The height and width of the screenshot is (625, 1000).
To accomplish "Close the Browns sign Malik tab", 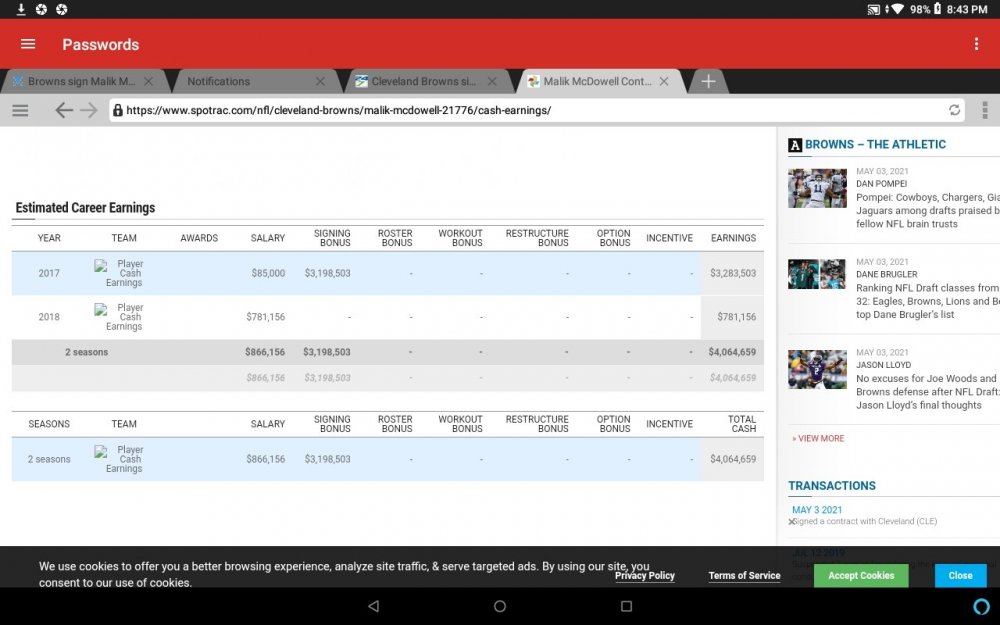I will [x=149, y=82].
